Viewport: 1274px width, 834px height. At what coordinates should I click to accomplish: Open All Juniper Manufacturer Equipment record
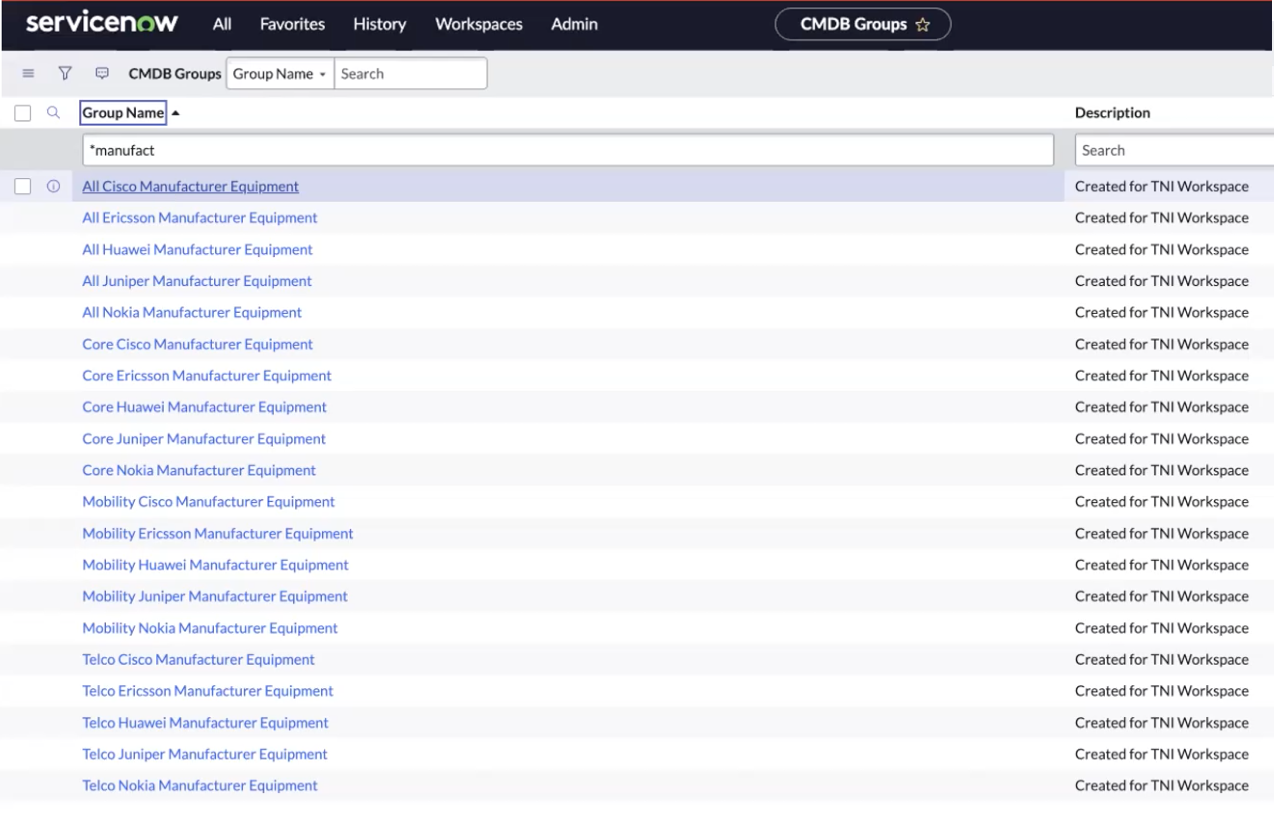[x=197, y=281]
